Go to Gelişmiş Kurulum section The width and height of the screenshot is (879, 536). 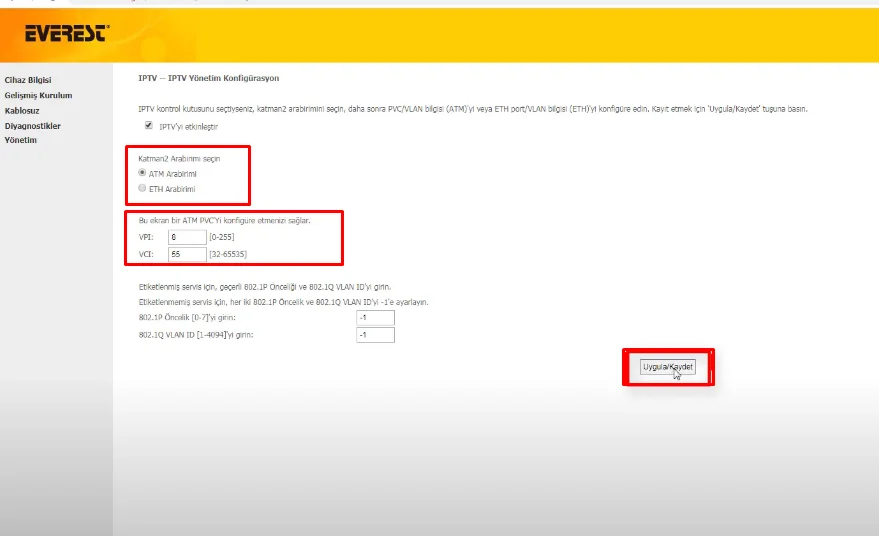pyautogui.click(x=38, y=95)
